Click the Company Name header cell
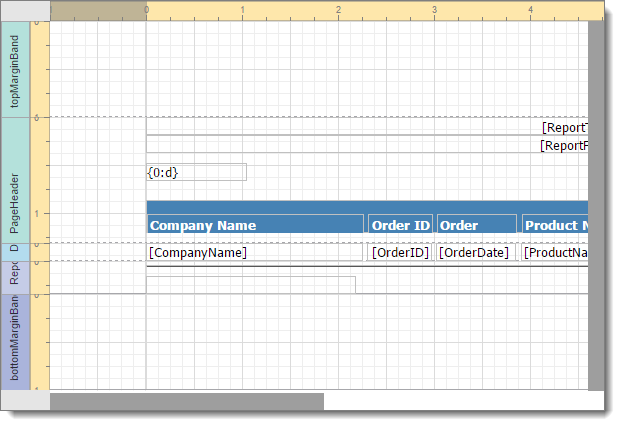The width and height of the screenshot is (620, 426). tap(255, 225)
